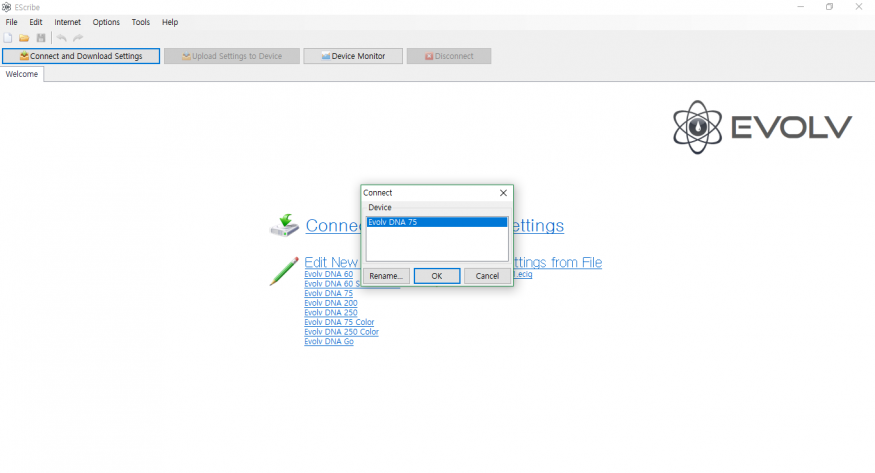
Task: Click Rename... in Connect dialog
Action: 386,276
